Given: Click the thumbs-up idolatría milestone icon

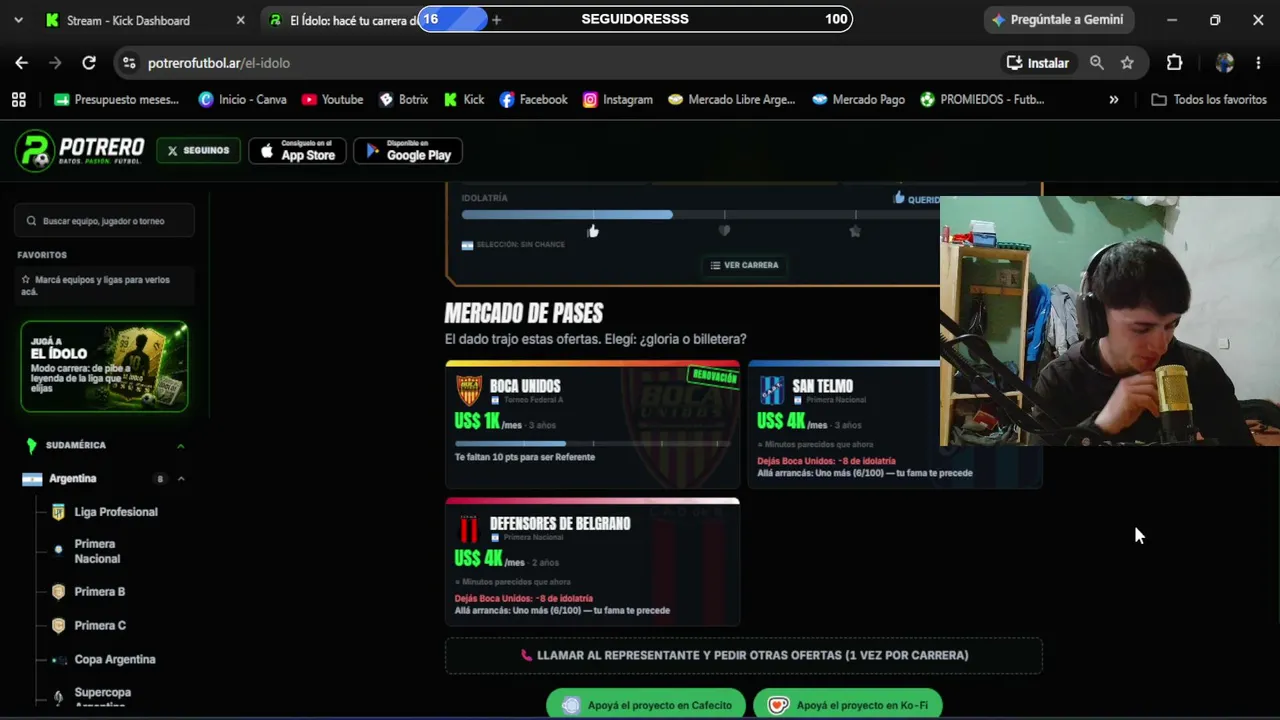Looking at the screenshot, I should pyautogui.click(x=593, y=232).
